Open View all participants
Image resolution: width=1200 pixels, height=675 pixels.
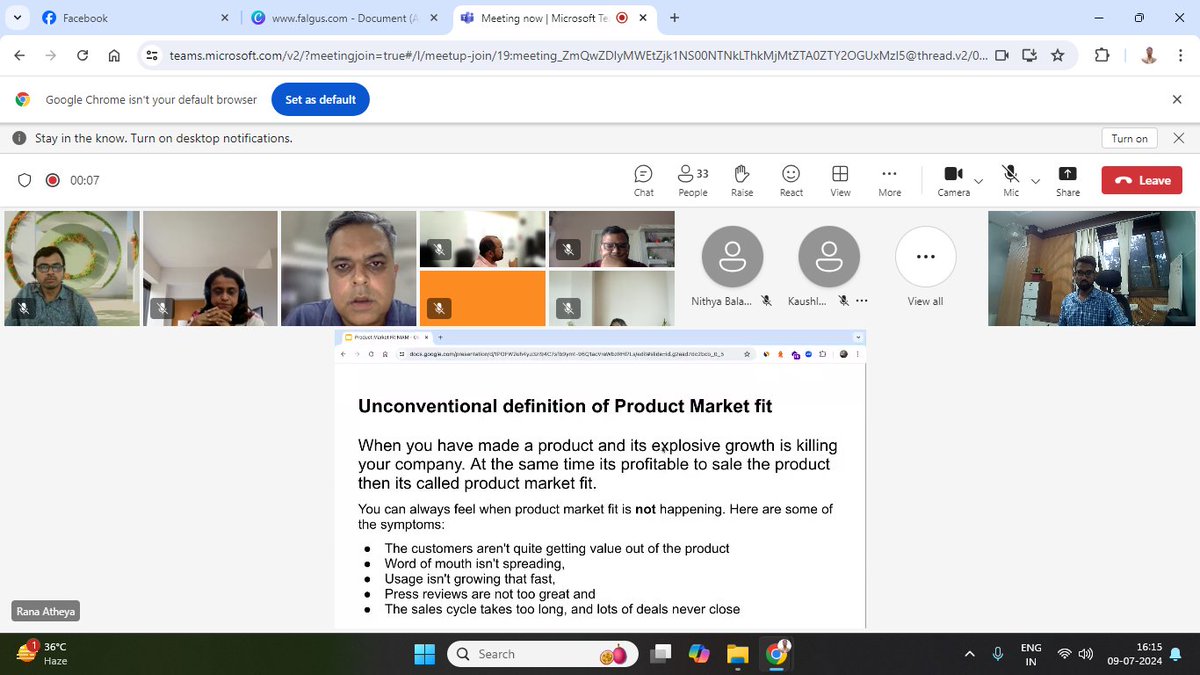point(925,266)
